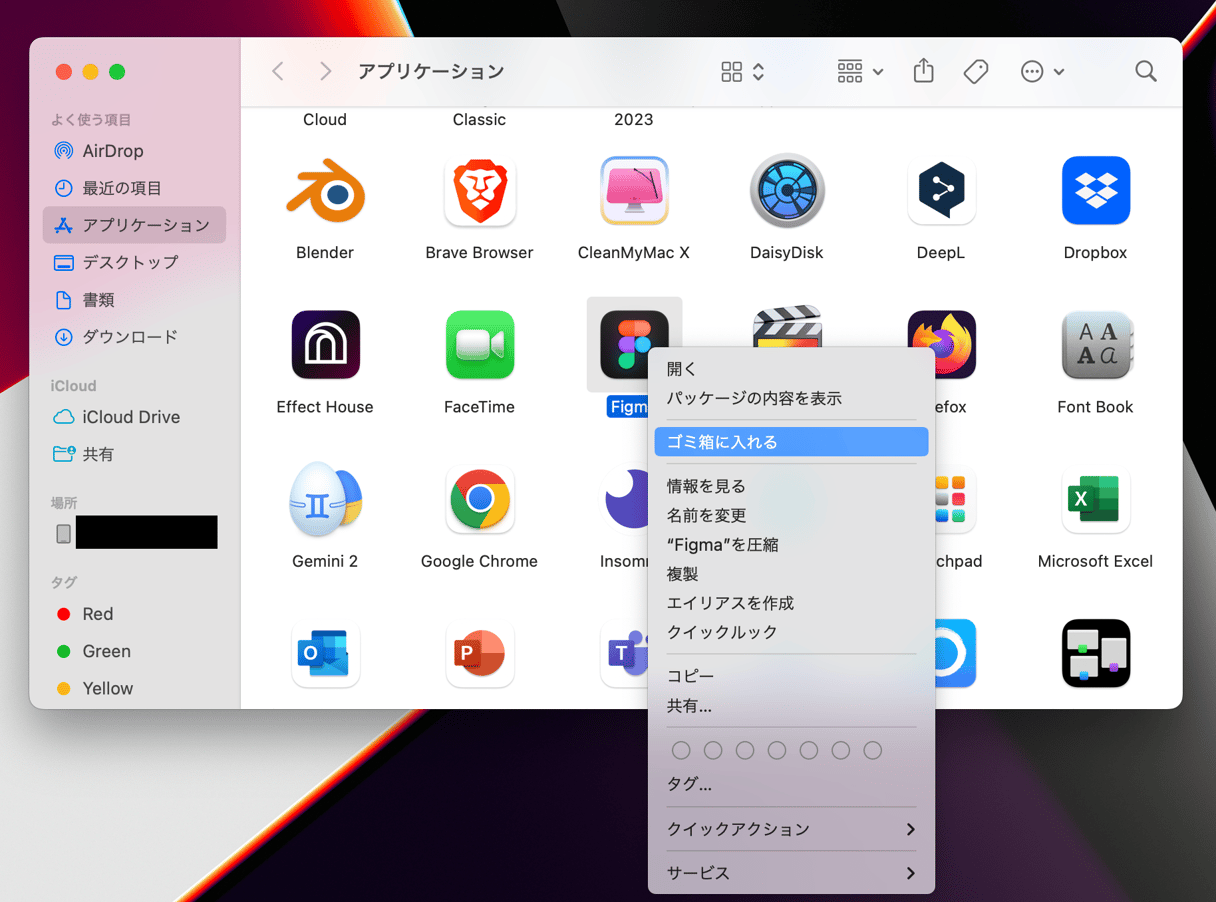Expand the クイックアクション submenu
The width and height of the screenshot is (1216, 902).
click(x=791, y=829)
